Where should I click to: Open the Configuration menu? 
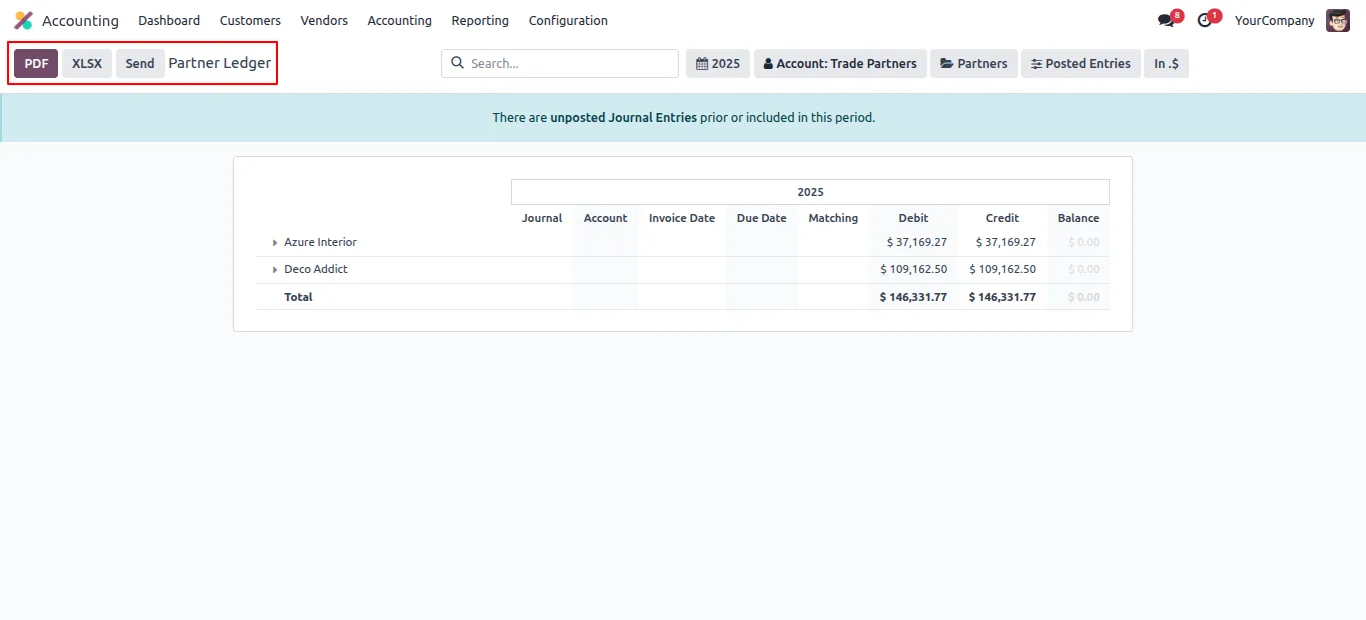tap(568, 20)
